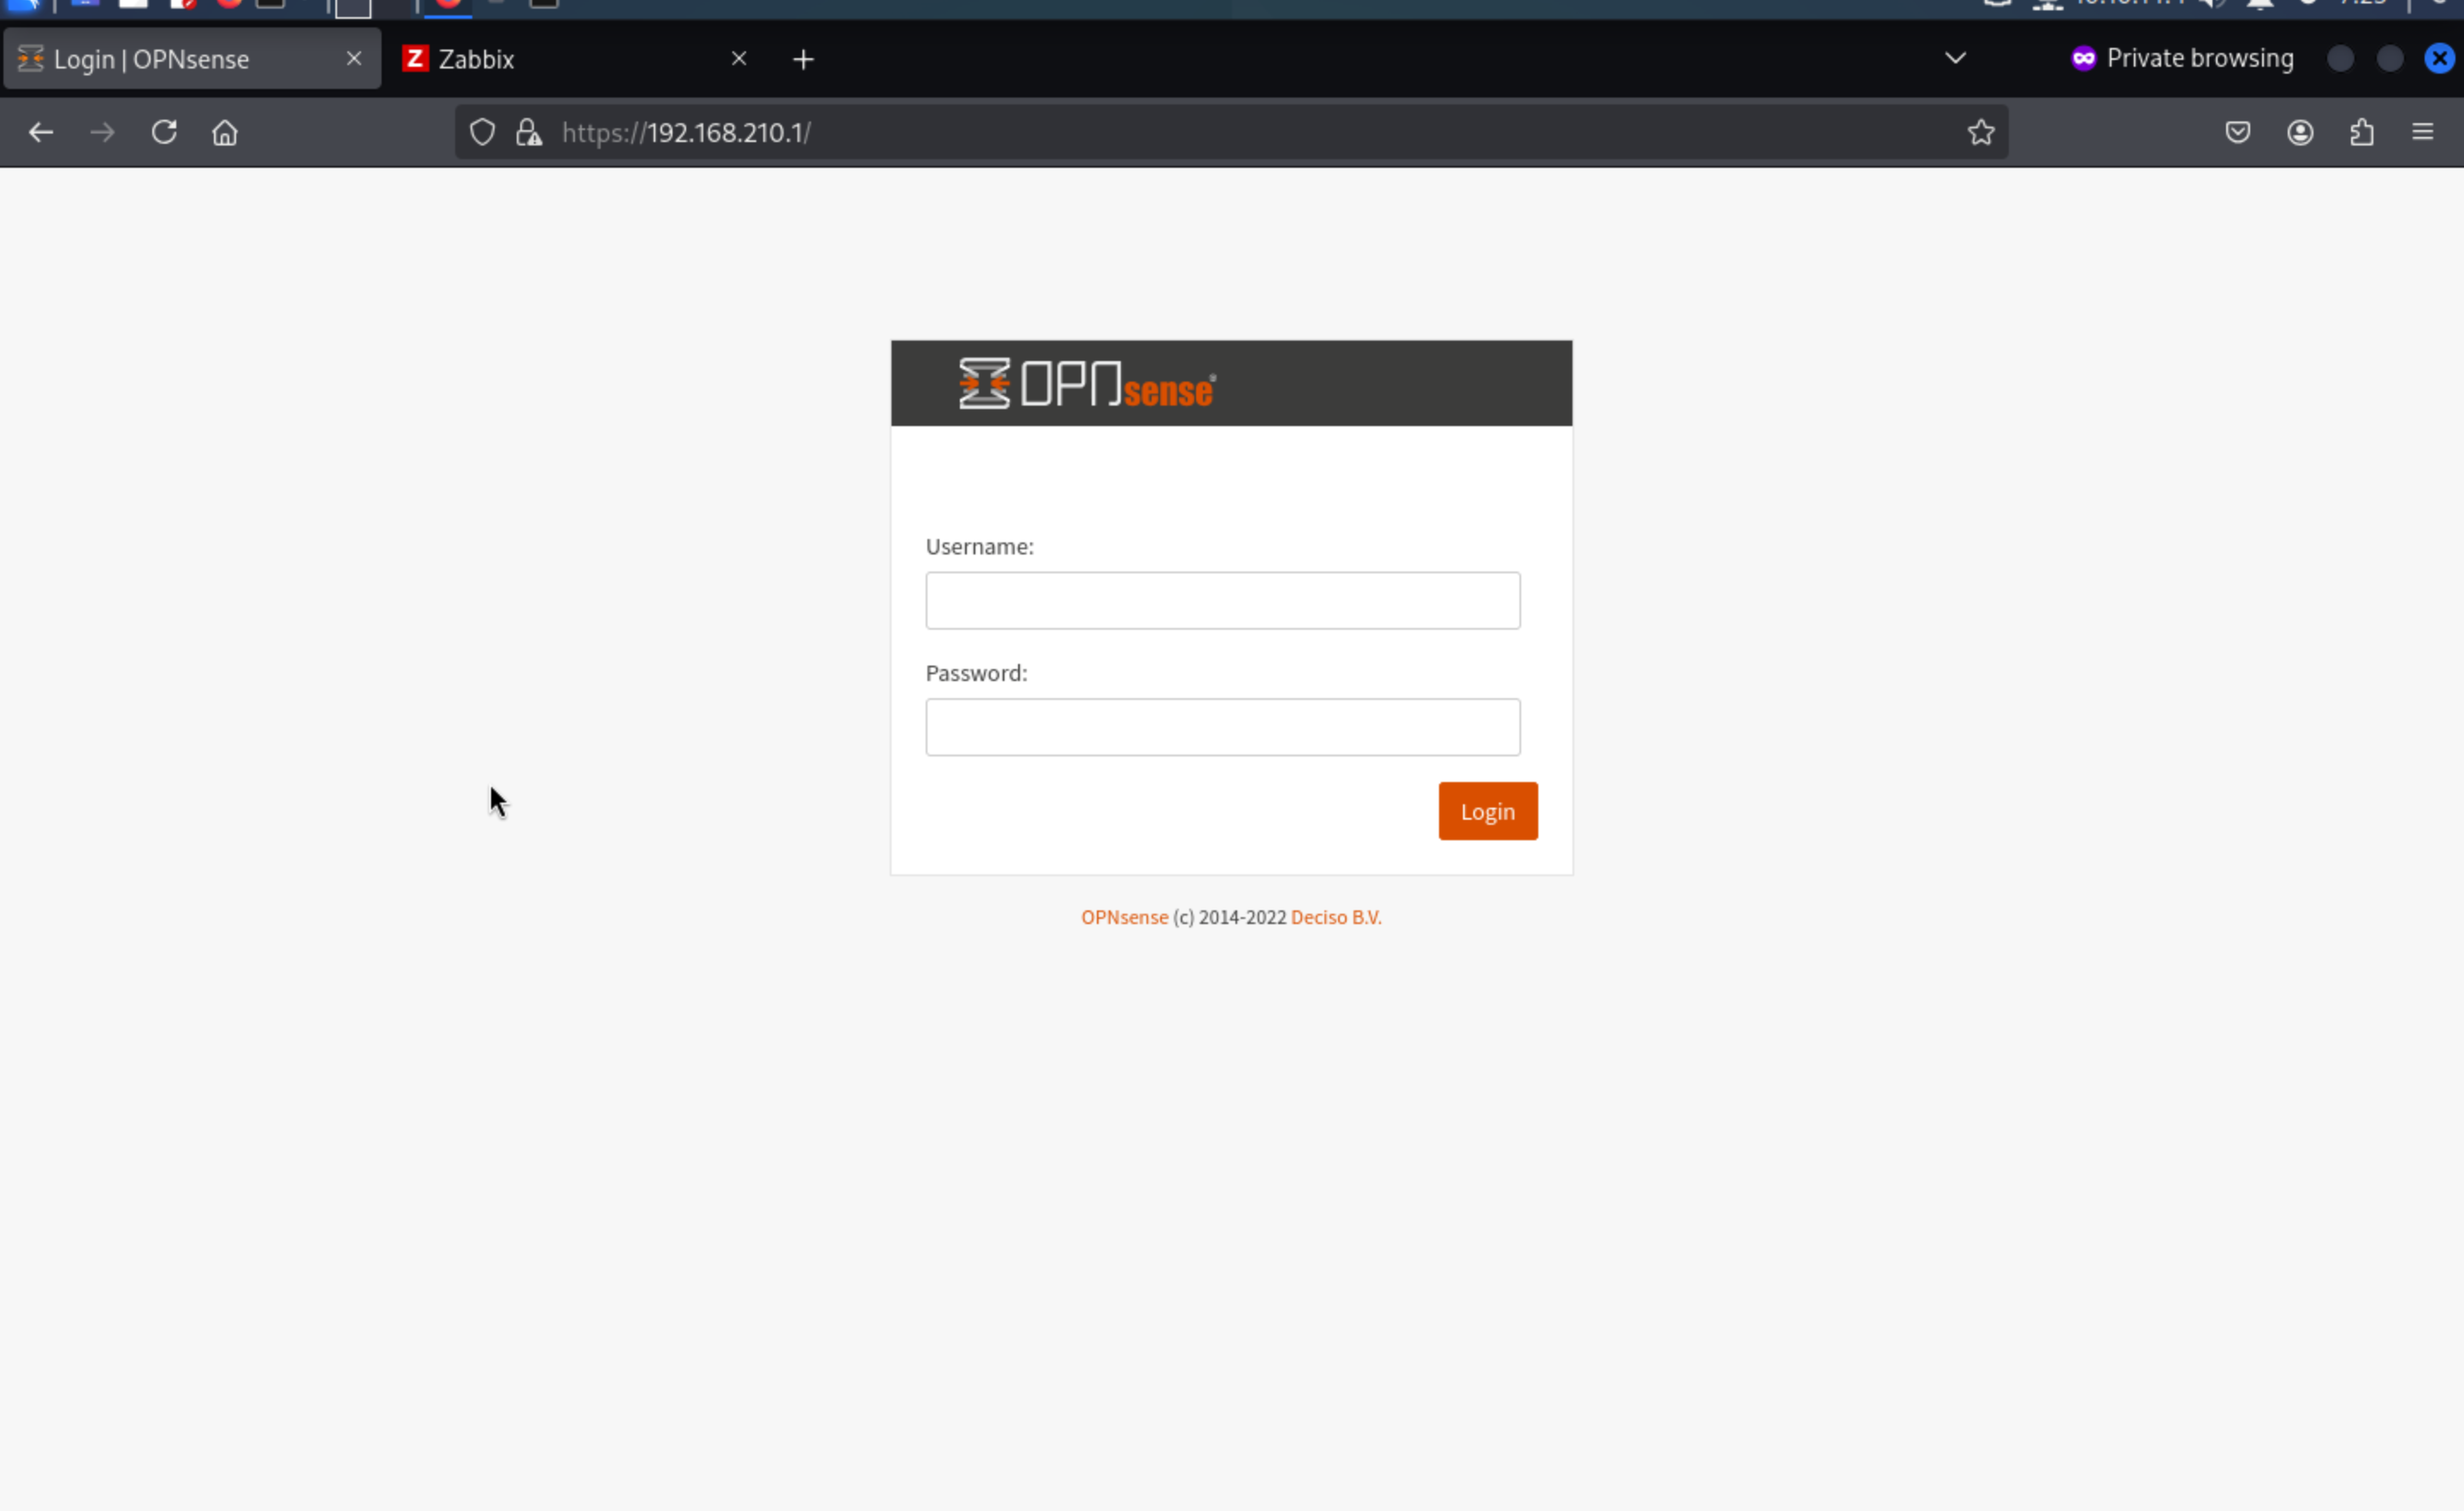
Task: Click the browser back arrow
Action: coord(41,132)
